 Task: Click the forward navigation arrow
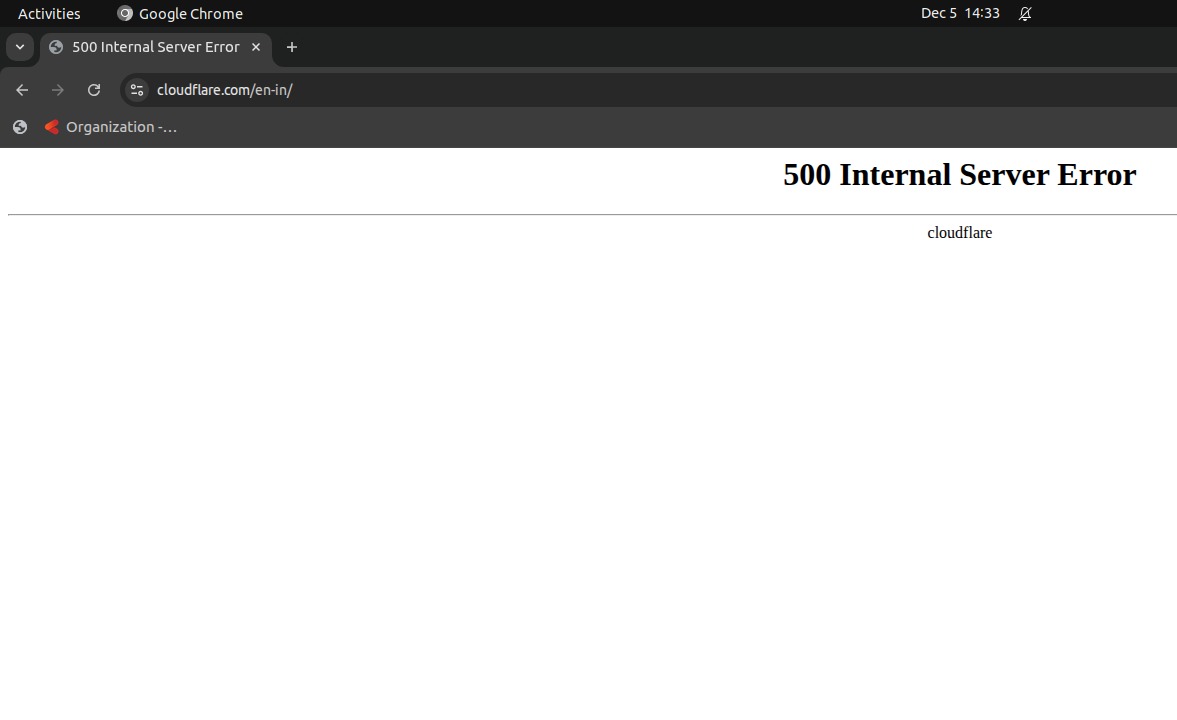pyautogui.click(x=57, y=90)
